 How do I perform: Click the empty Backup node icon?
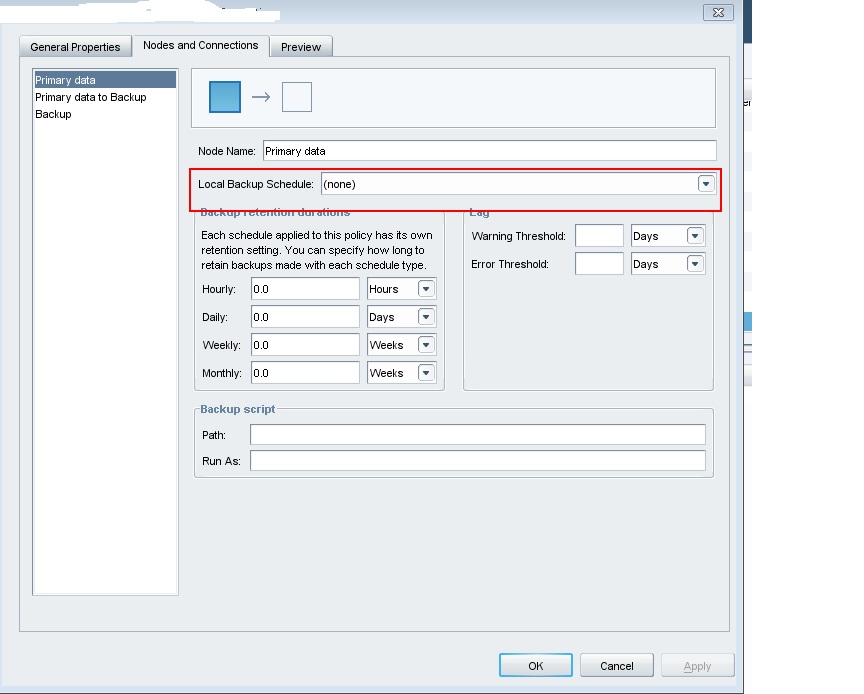[297, 97]
